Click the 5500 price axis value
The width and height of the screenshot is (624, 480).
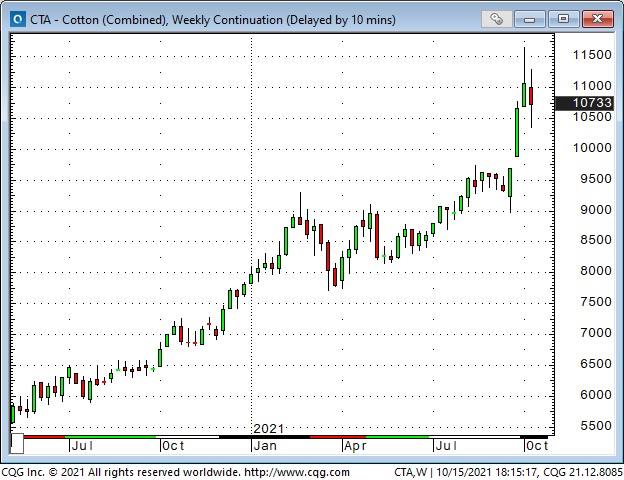(596, 426)
